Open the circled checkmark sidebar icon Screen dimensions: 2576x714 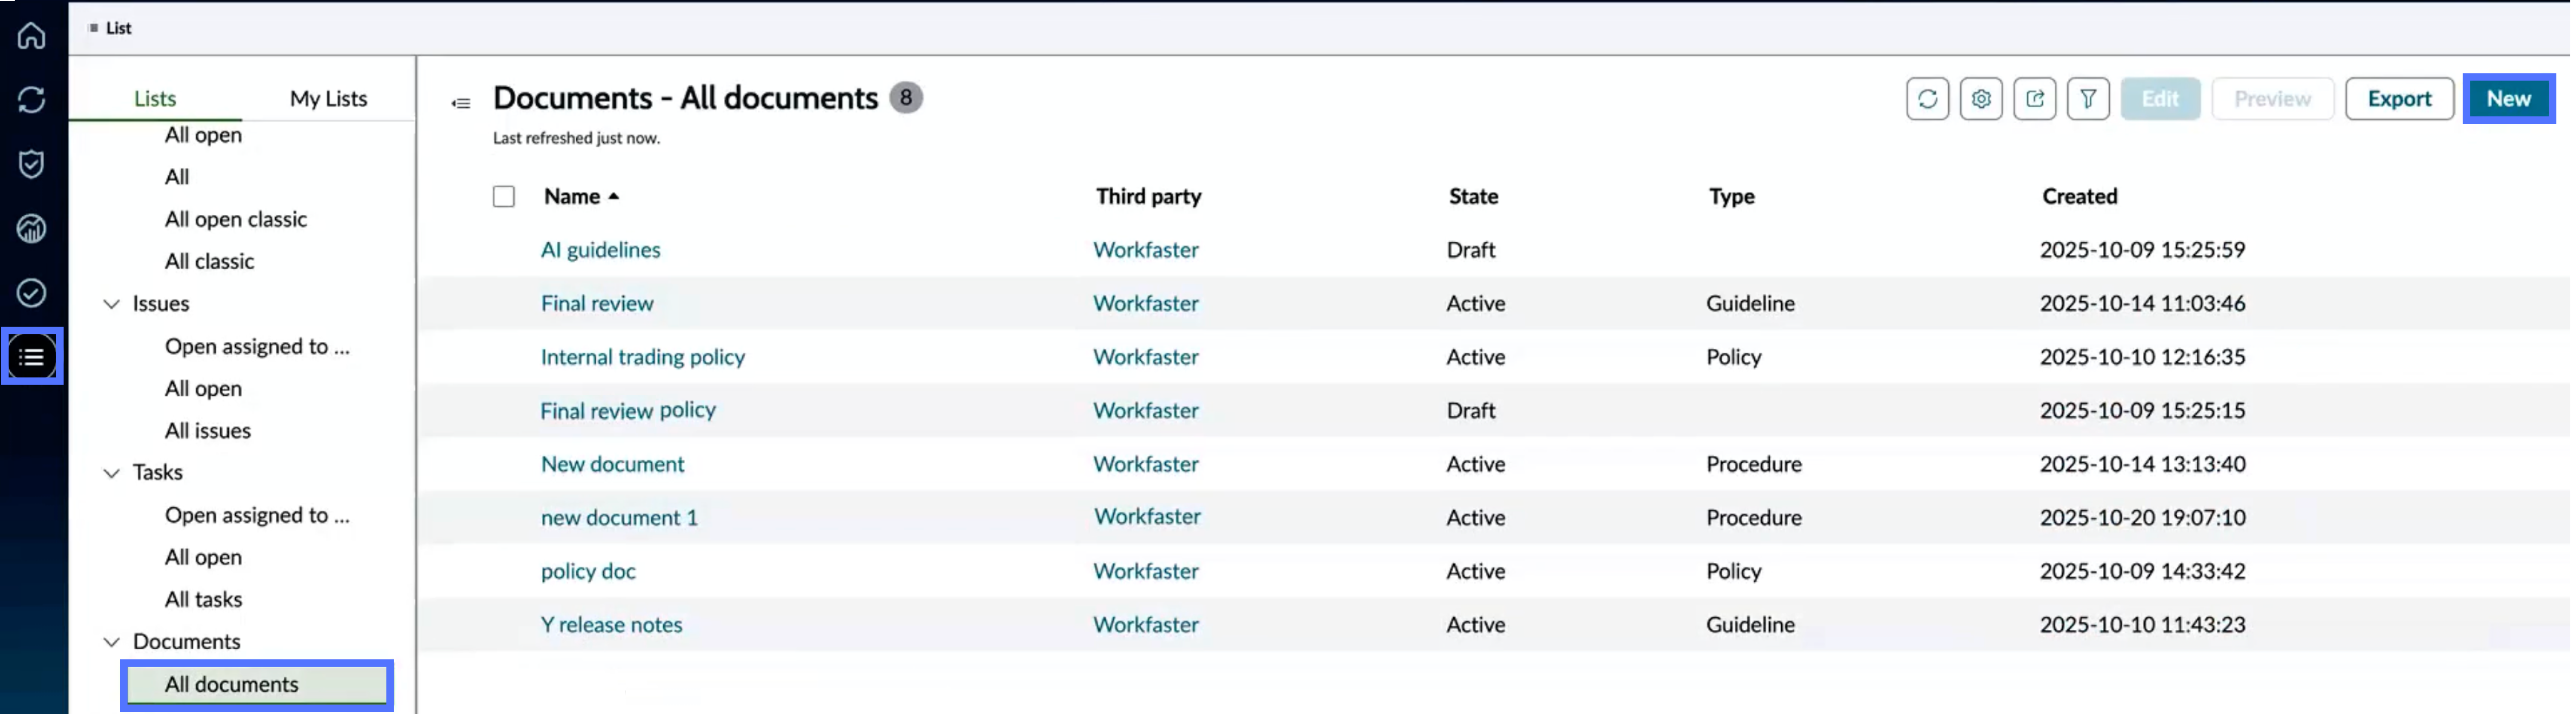tap(31, 293)
